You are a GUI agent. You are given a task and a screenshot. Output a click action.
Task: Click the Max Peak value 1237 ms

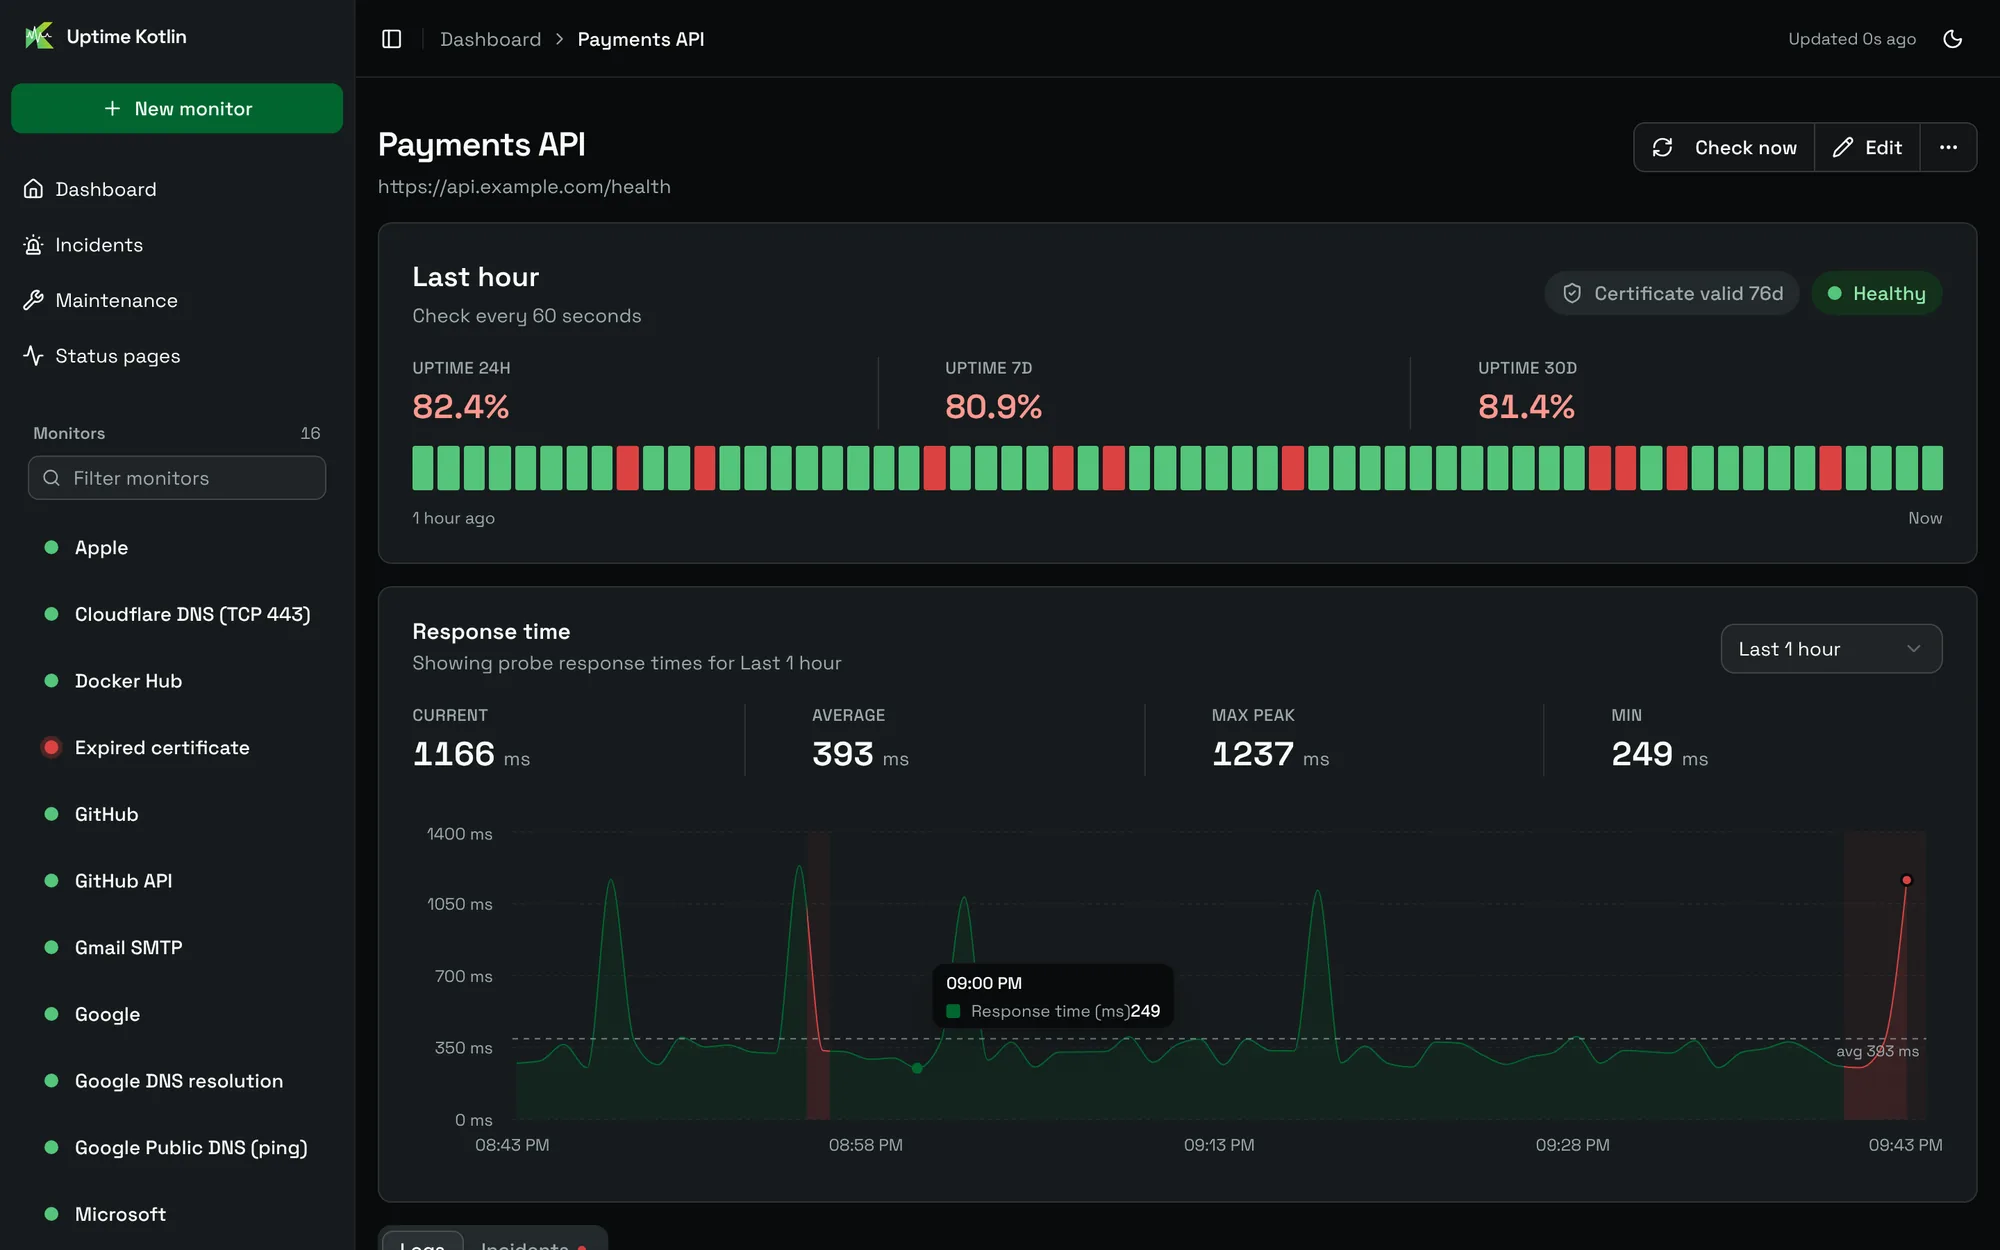pos(1270,754)
